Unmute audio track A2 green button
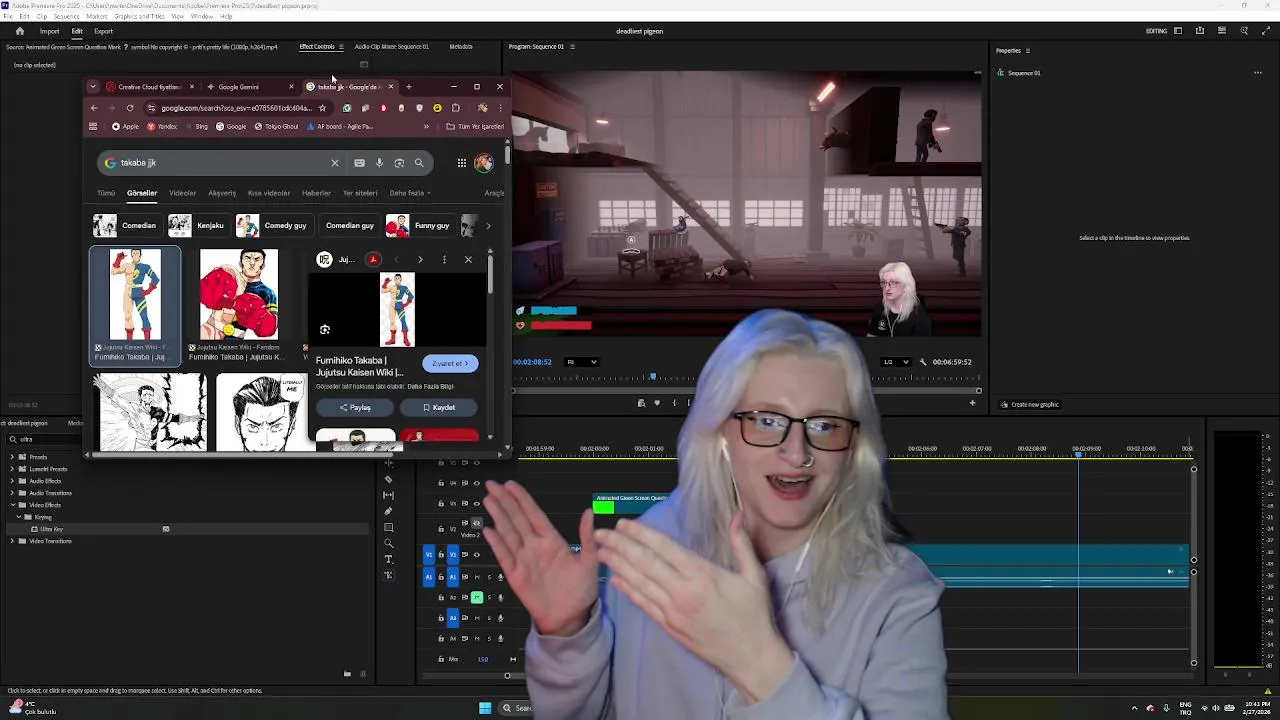Viewport: 1280px width, 720px height. click(476, 597)
